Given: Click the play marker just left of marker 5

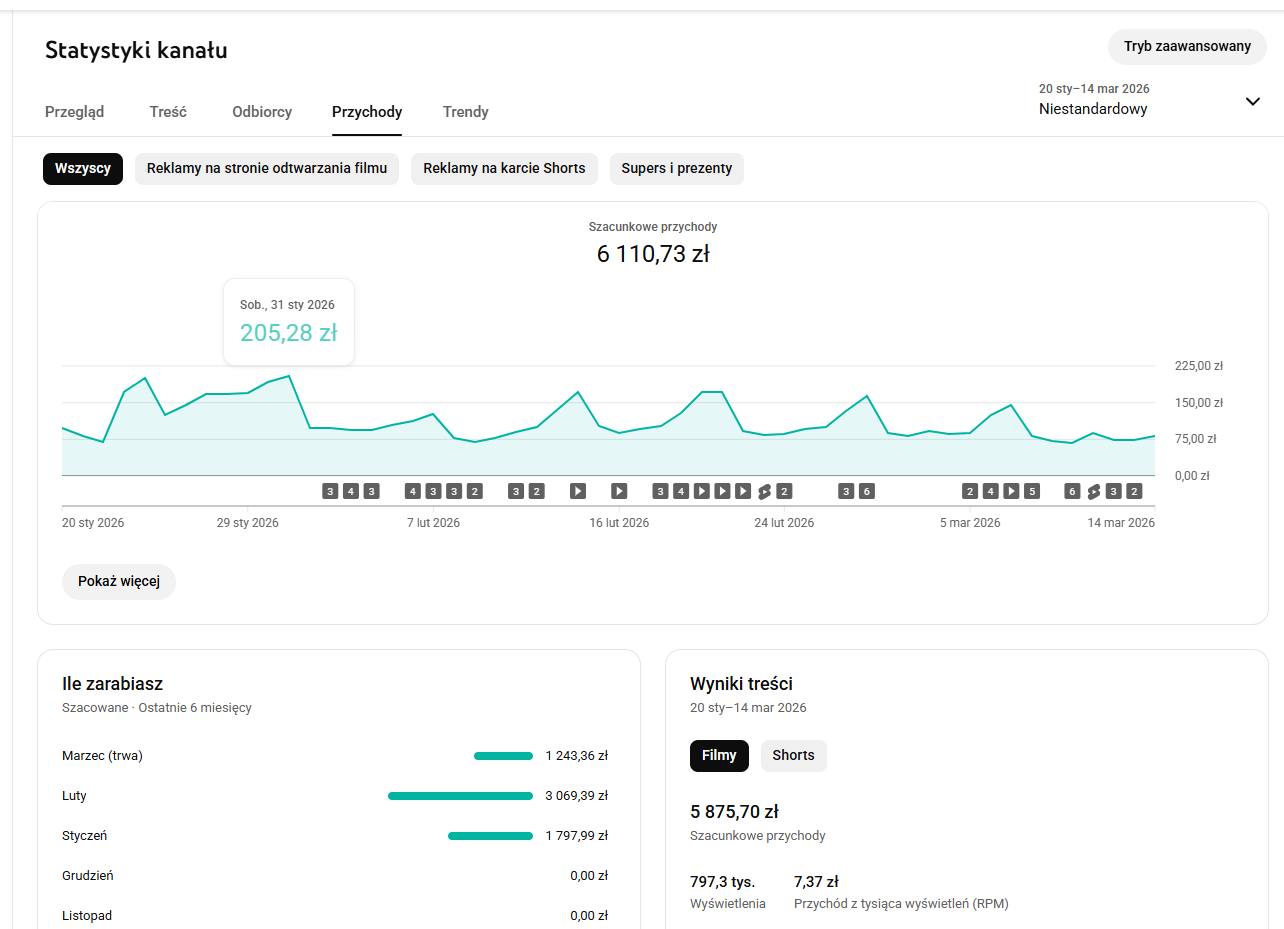Looking at the screenshot, I should pyautogui.click(x=1011, y=491).
